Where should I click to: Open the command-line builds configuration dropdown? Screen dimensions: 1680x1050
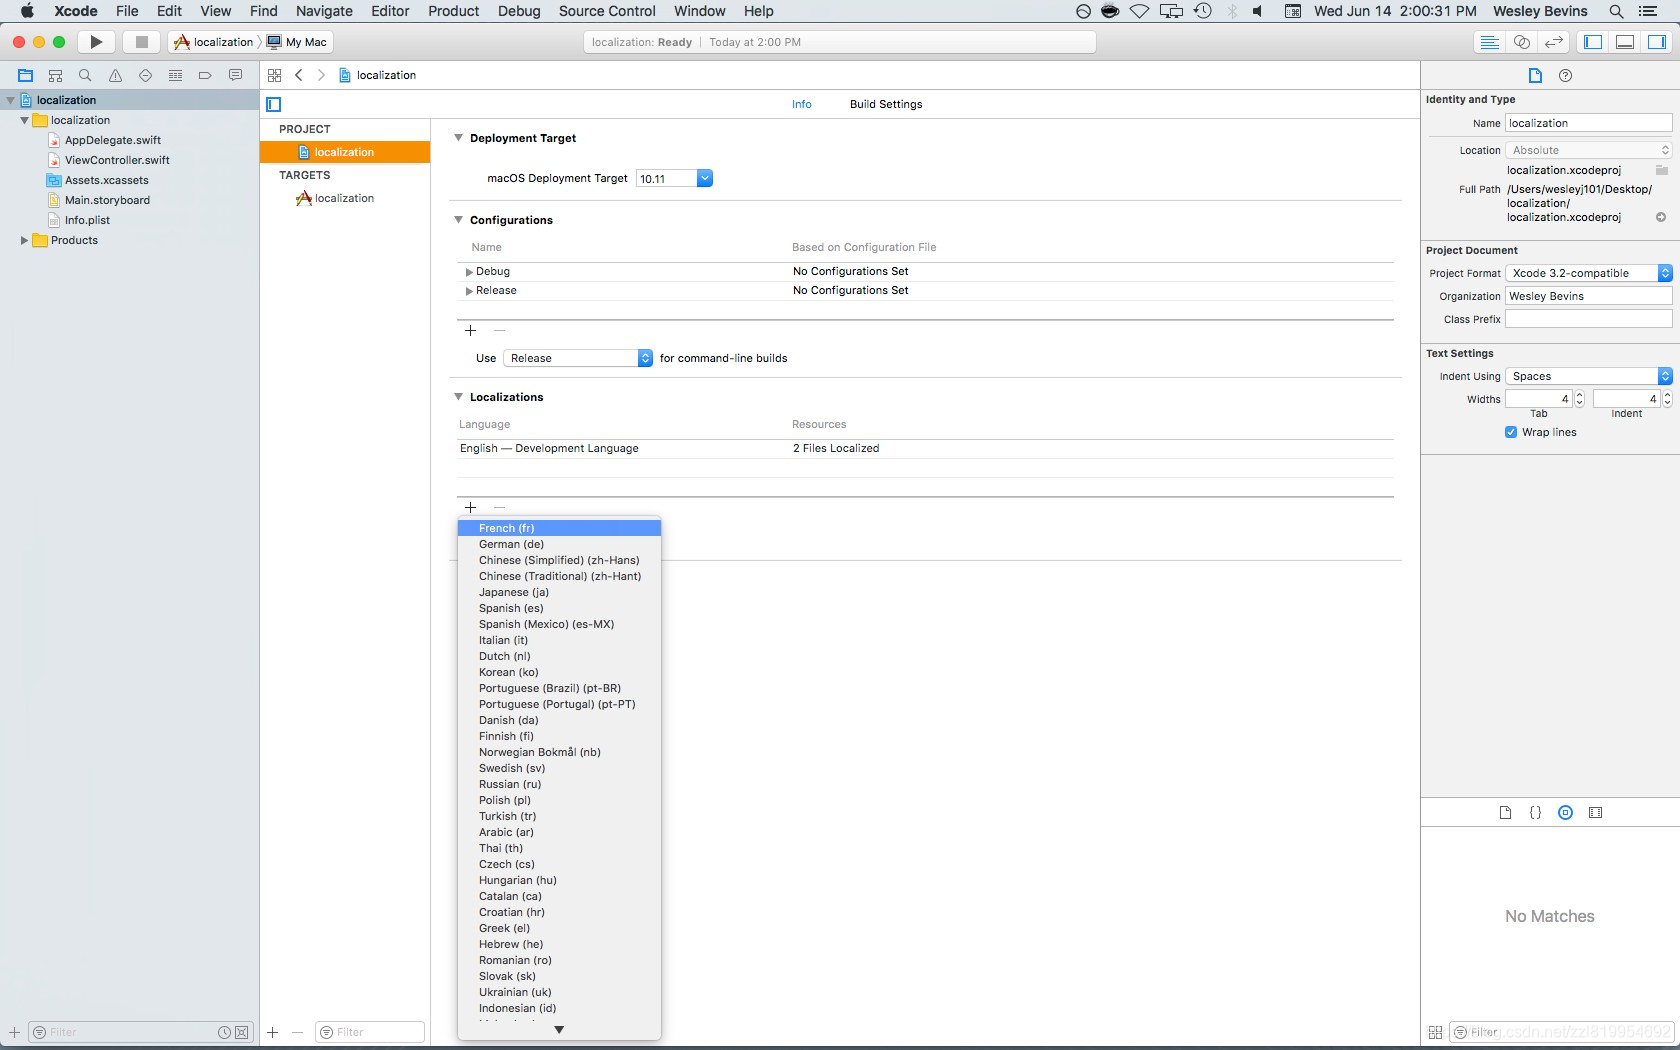pos(578,358)
